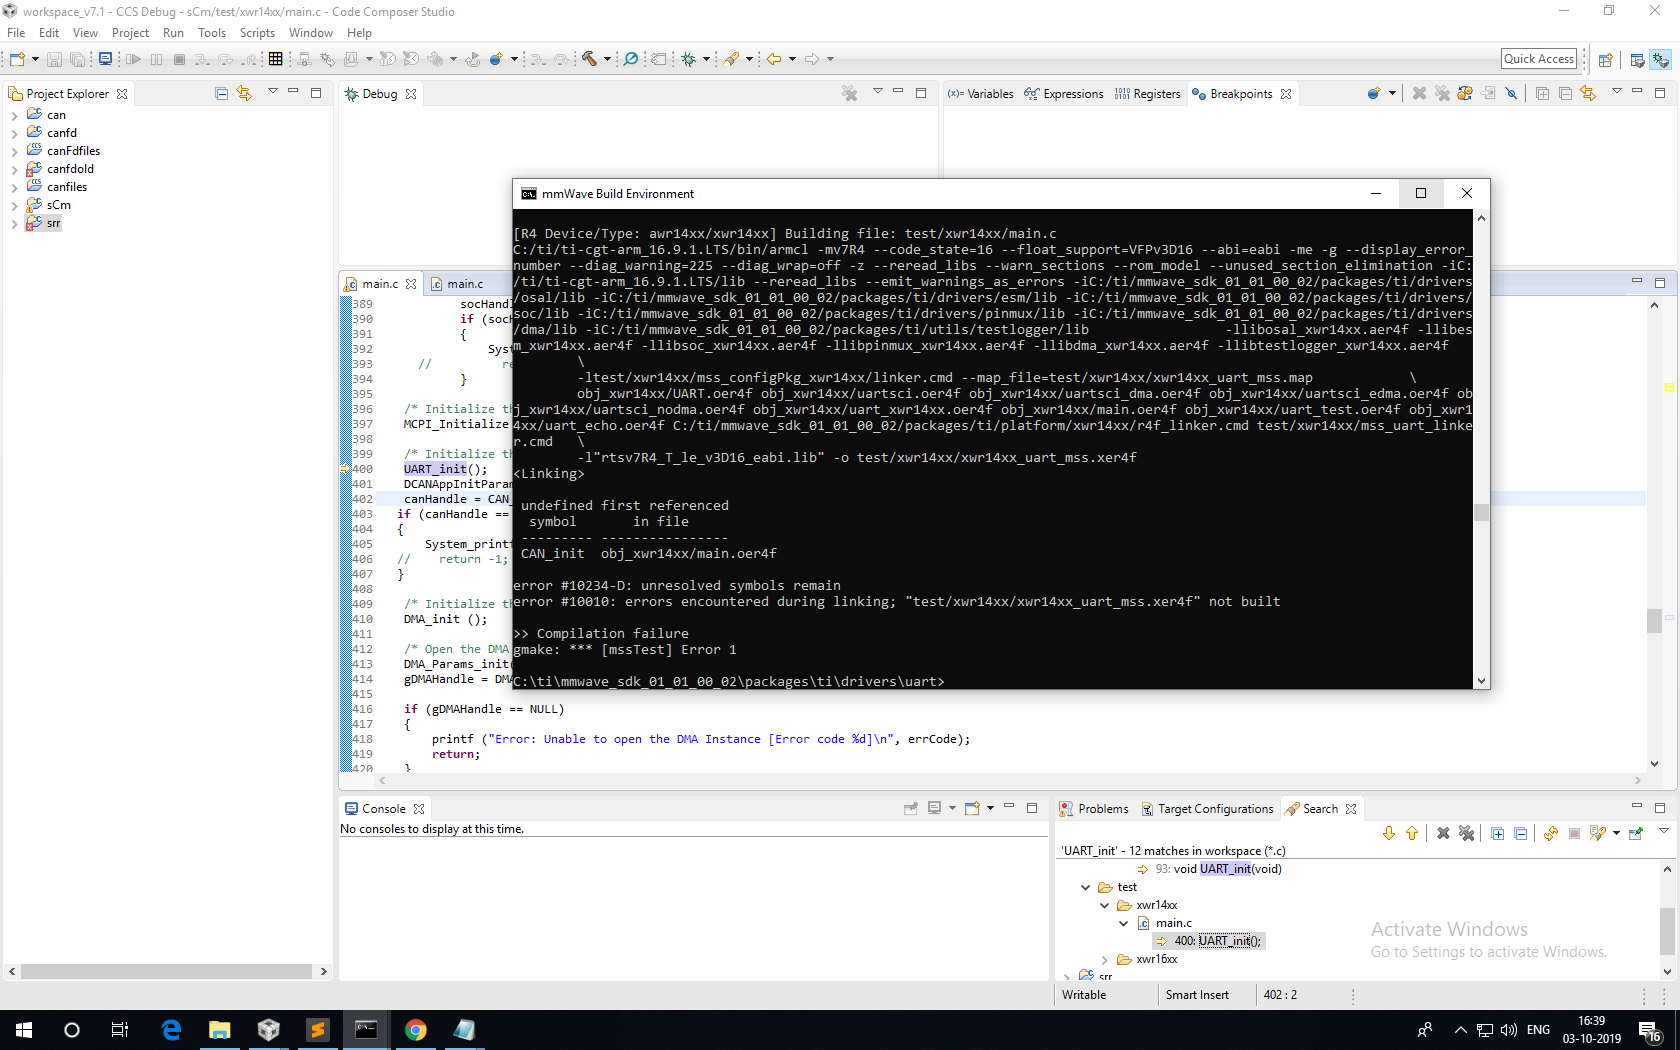Click the Search view vertical scrollbar thumb
Viewport: 1680px width, 1050px height.
1667,930
